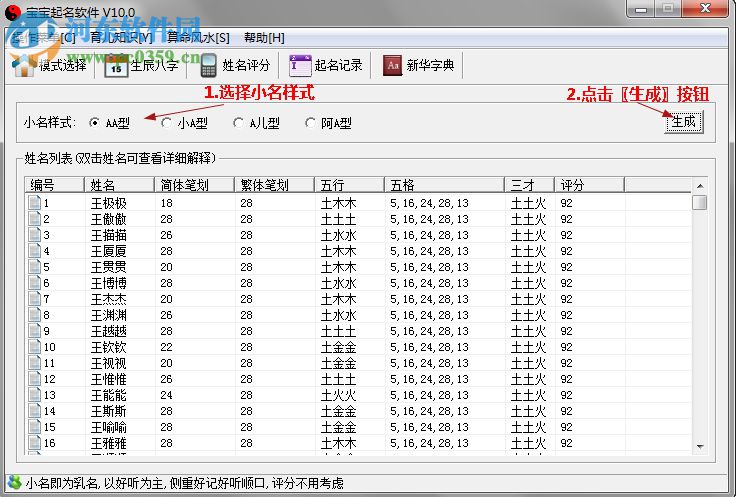Click 起名记录 toolbar label
This screenshot has width=736, height=497.
(x=338, y=65)
